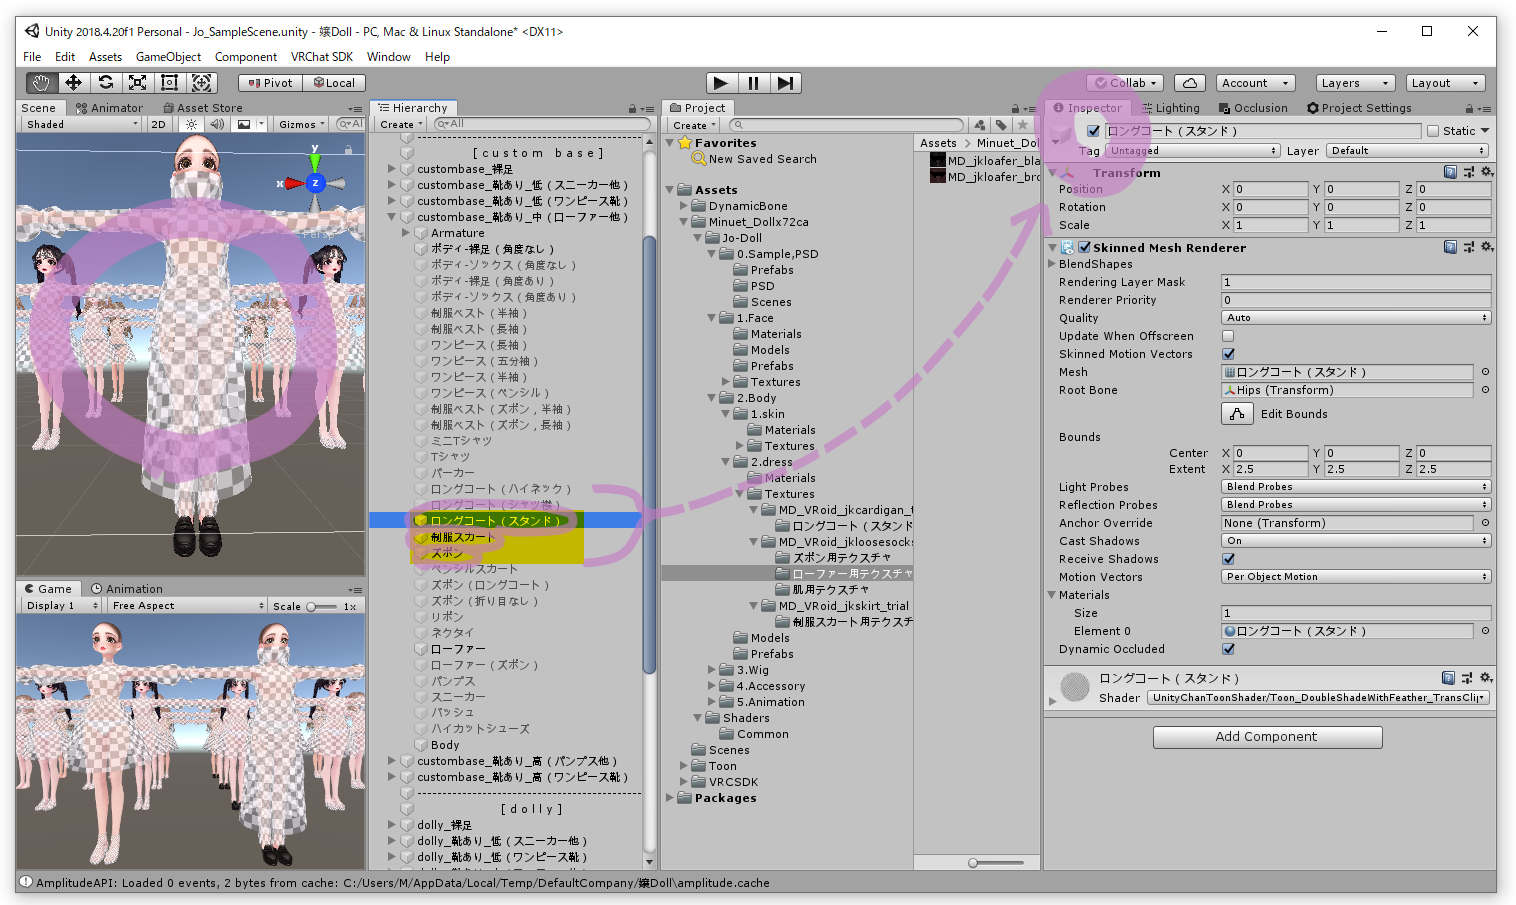This screenshot has width=1516, height=905.
Task: Switch to the Asset Store tab
Action: [x=202, y=108]
